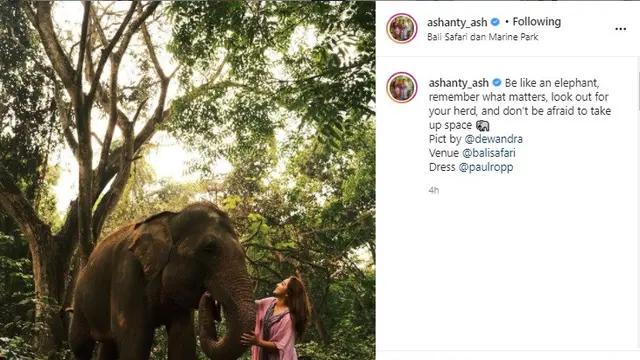640x360 pixels.
Task: Open the @balisafari venue mention
Action: [x=489, y=153]
